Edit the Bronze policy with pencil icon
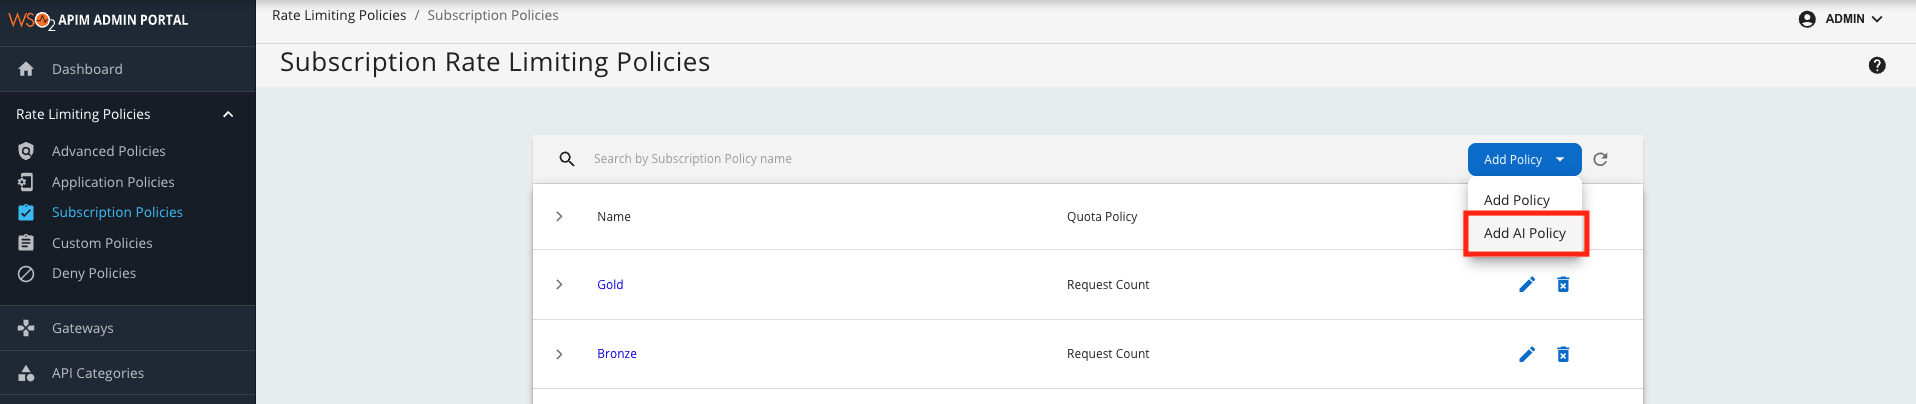Screen dimensions: 1916x404 click(x=1526, y=354)
